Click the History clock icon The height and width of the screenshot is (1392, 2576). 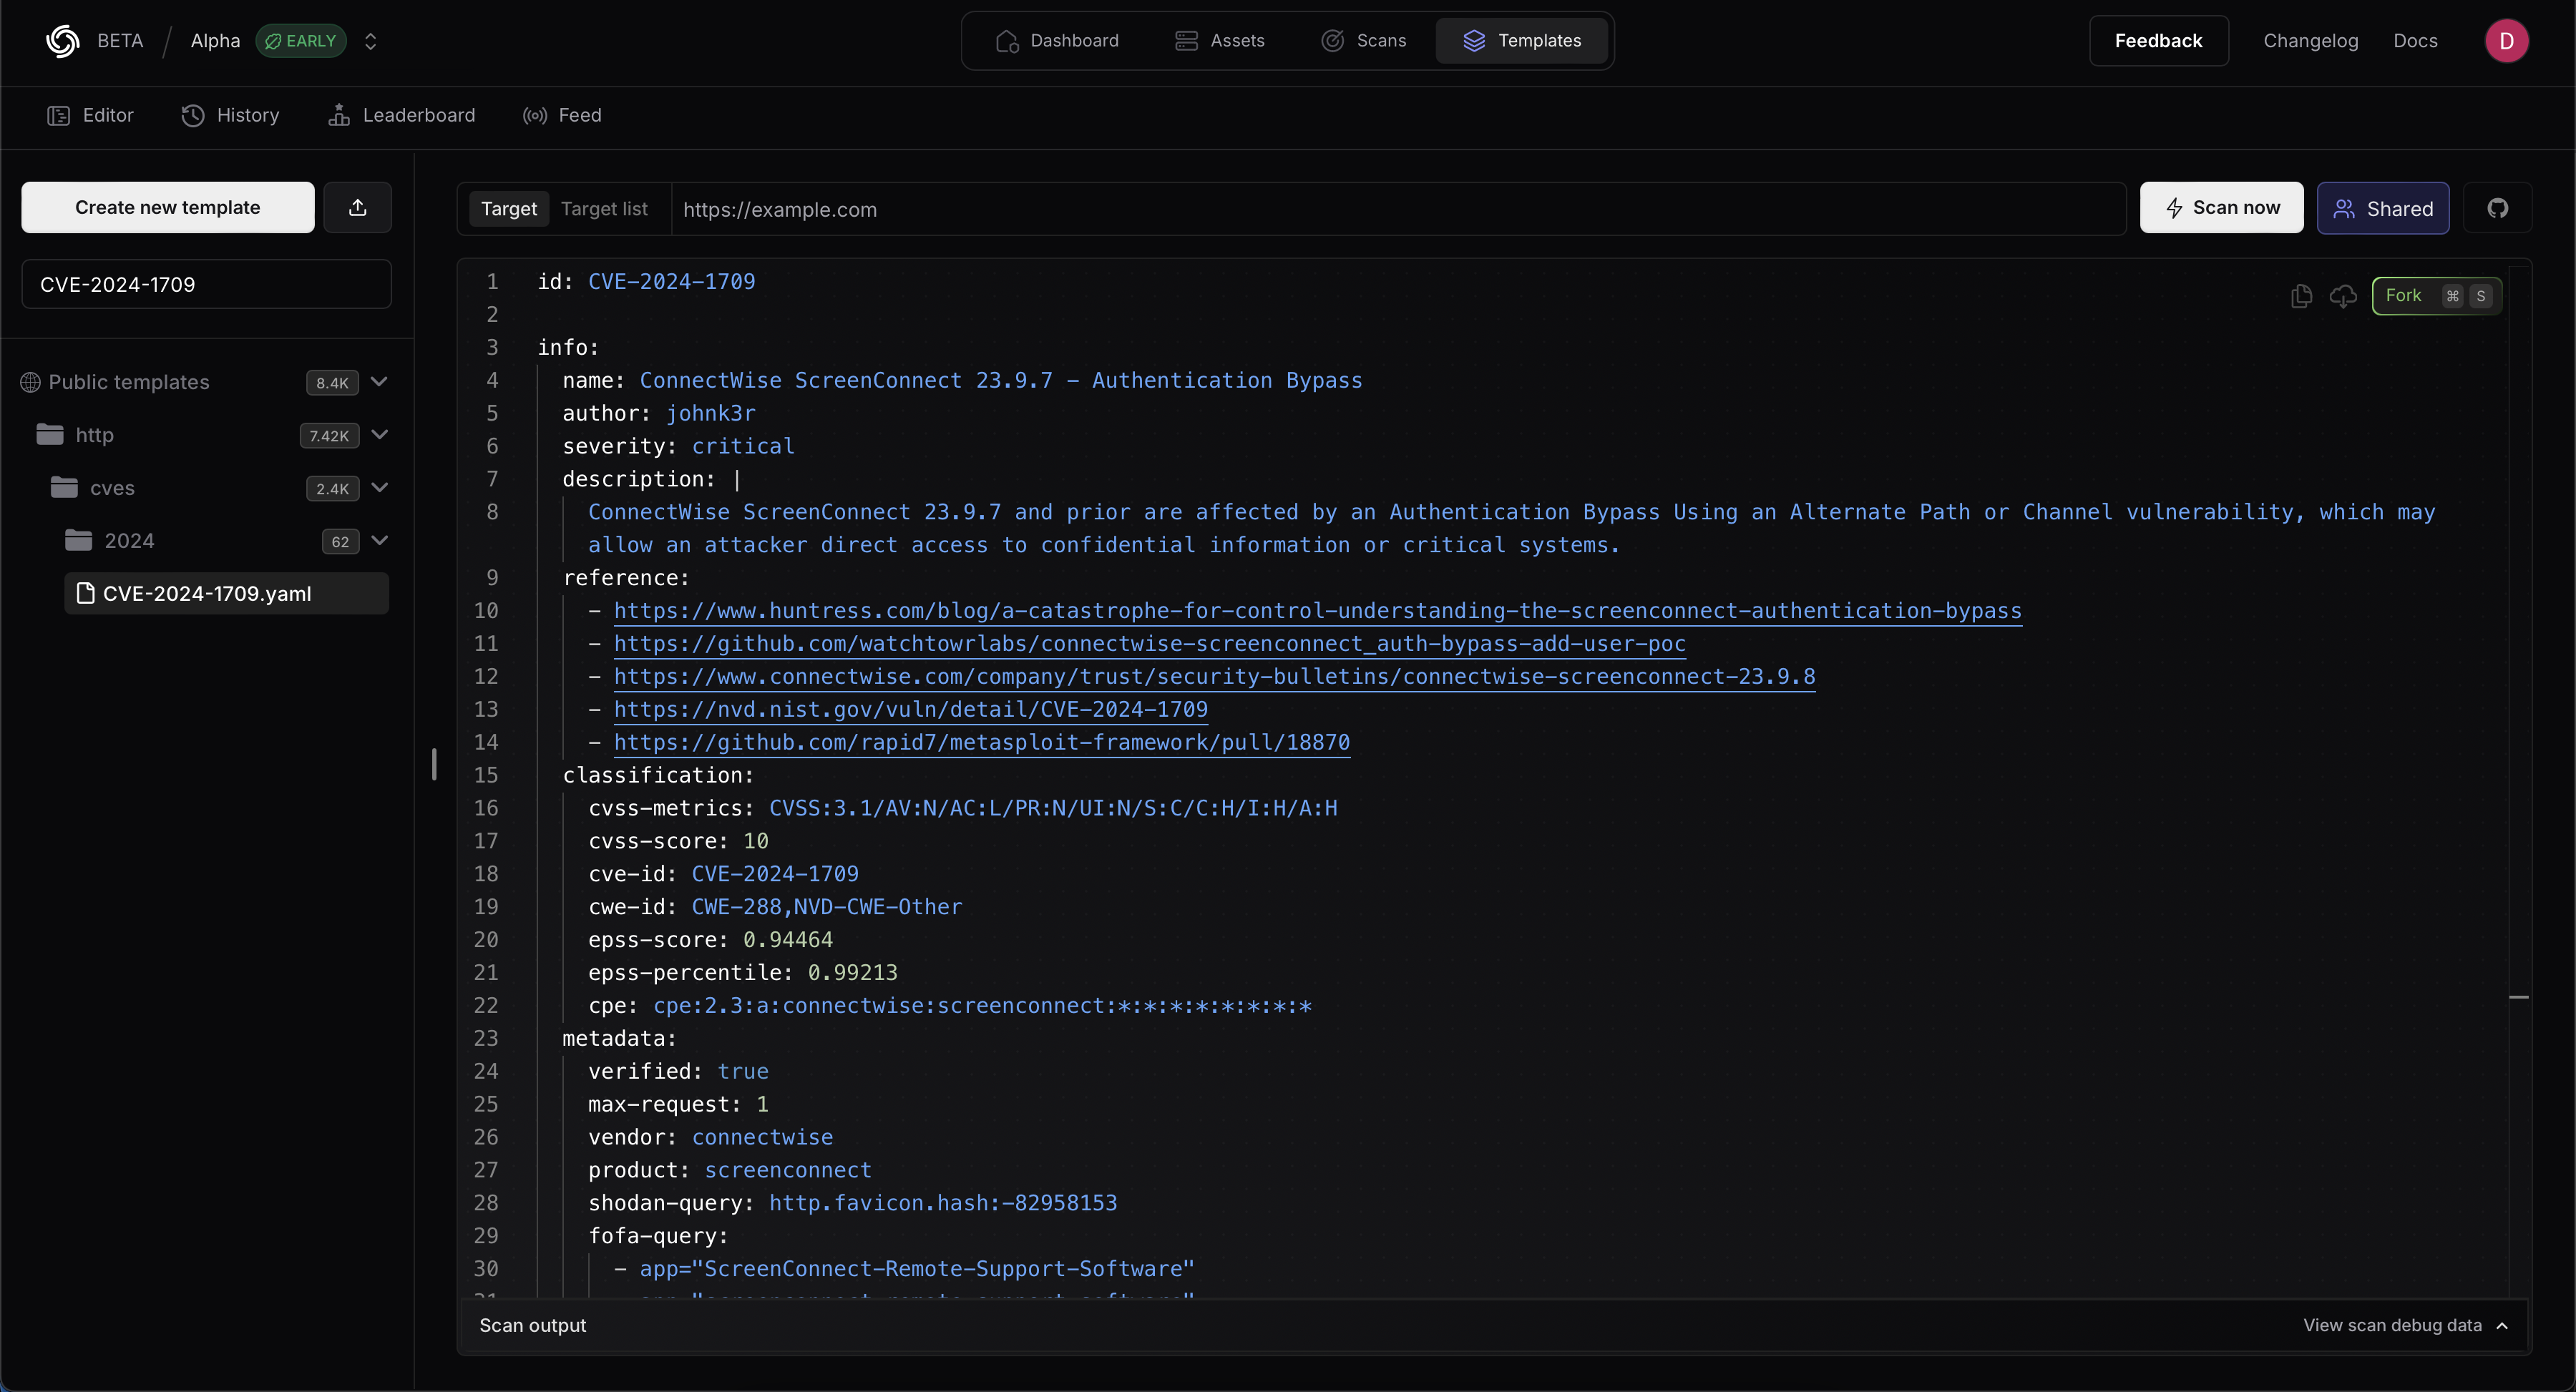point(193,115)
